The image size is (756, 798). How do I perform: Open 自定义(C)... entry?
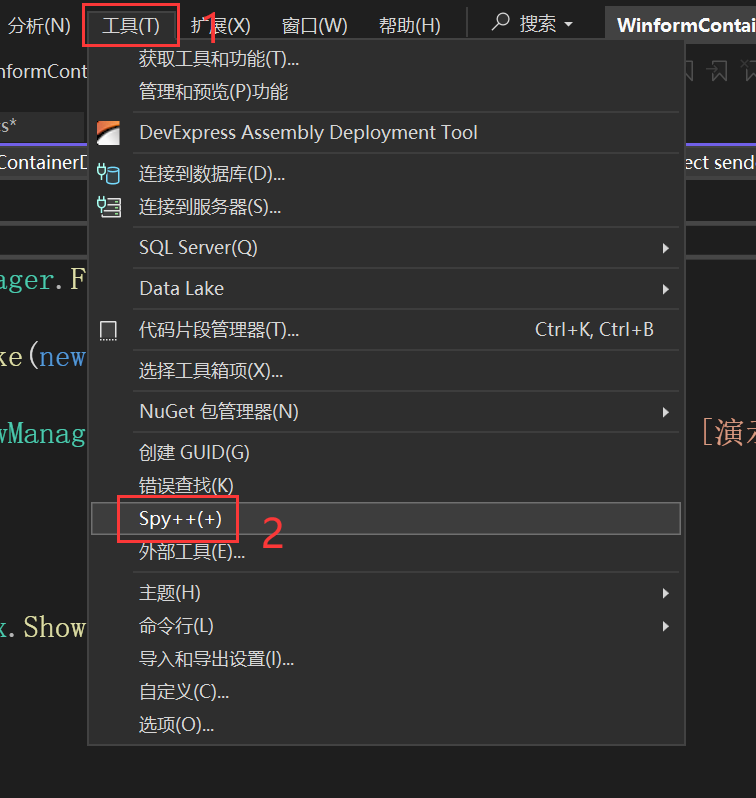point(386,692)
